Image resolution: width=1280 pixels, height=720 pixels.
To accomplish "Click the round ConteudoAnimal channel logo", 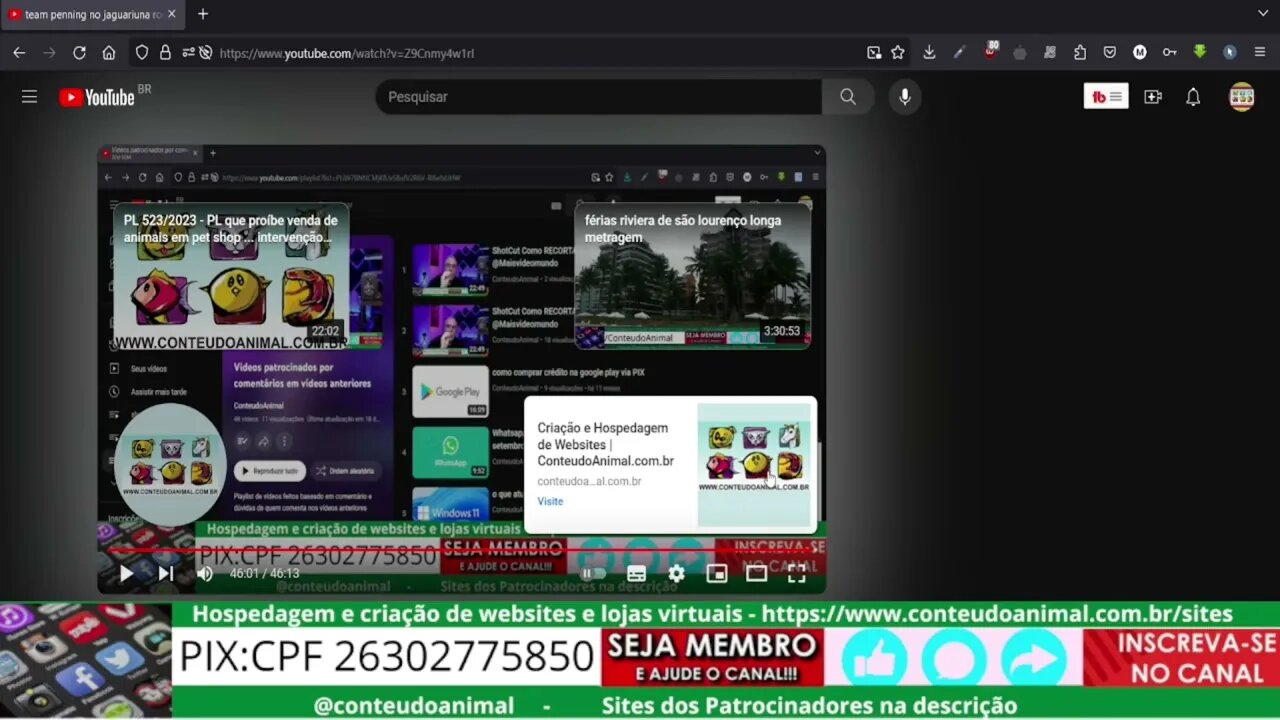I will pyautogui.click(x=170, y=465).
